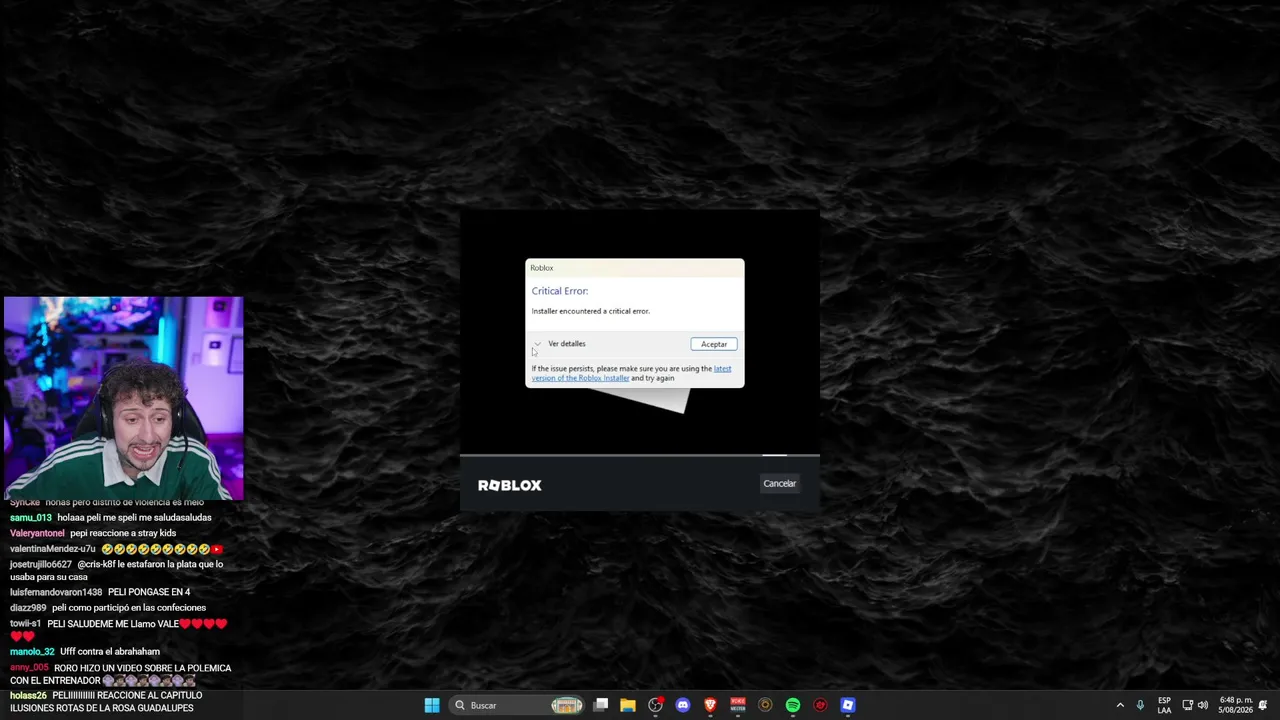Click chat username samu_013
The width and height of the screenshot is (1280, 720).
pyautogui.click(x=31, y=518)
